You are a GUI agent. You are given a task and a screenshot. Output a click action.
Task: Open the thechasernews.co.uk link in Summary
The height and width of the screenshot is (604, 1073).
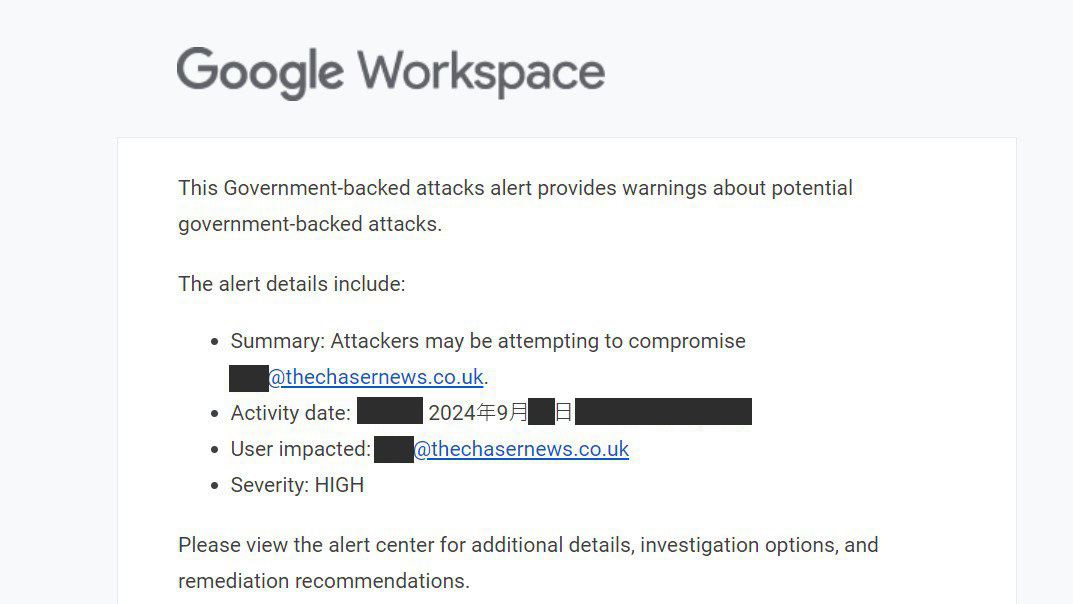(x=376, y=377)
